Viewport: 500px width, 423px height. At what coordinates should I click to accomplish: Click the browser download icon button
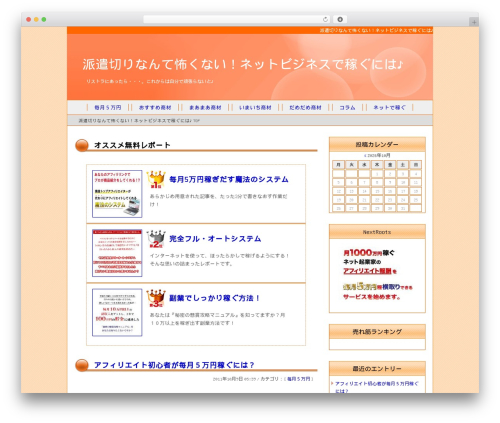coord(340,19)
